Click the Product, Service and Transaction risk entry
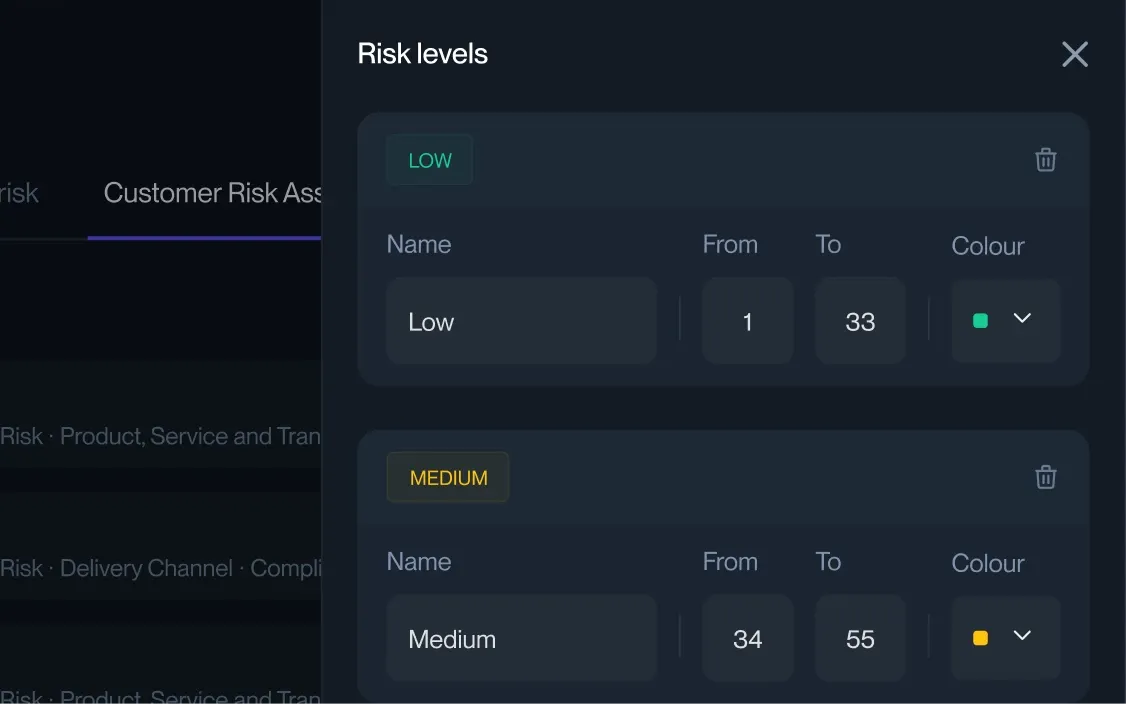The width and height of the screenshot is (1126, 704). tap(160, 436)
